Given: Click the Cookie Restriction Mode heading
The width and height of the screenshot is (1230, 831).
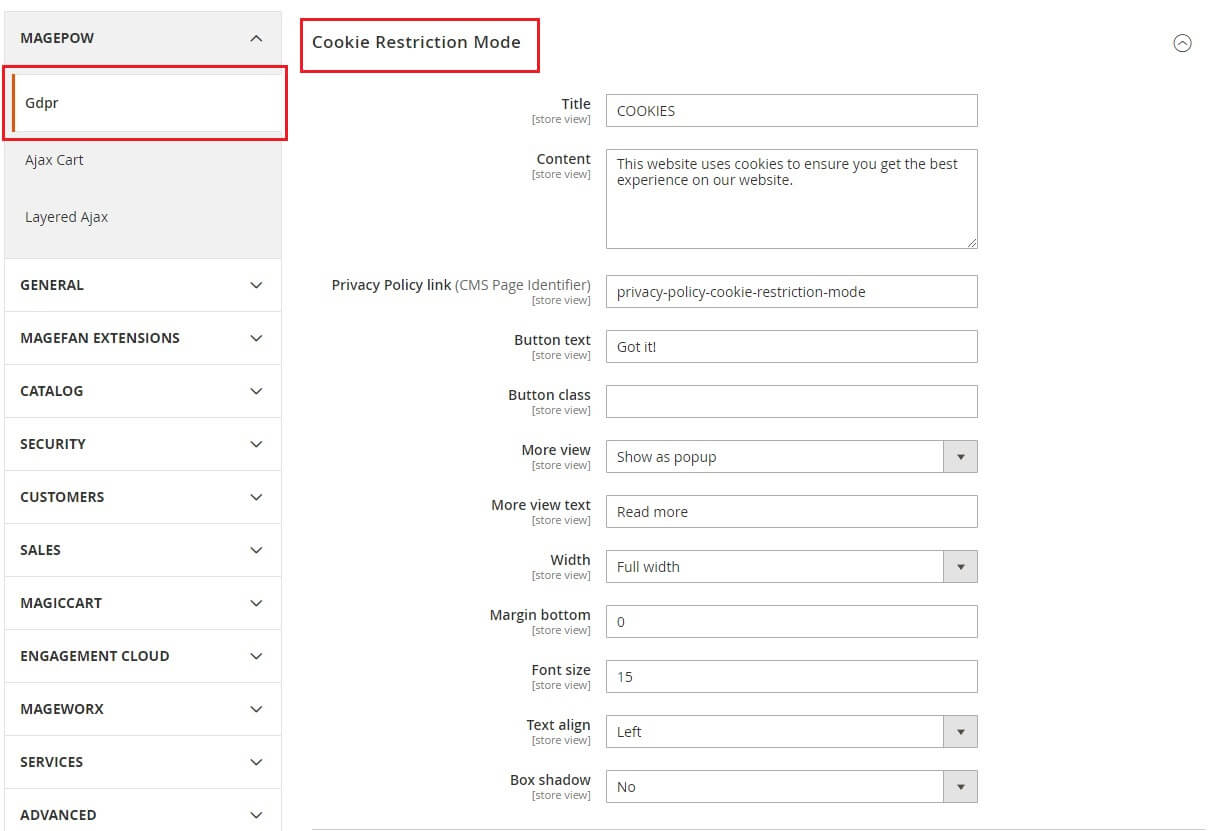Looking at the screenshot, I should (x=416, y=42).
